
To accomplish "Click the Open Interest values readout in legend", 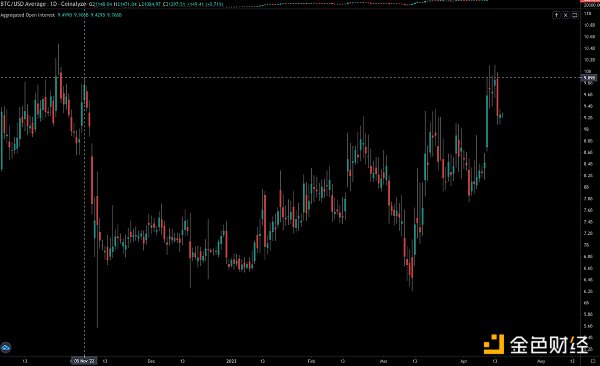I will [x=90, y=15].
